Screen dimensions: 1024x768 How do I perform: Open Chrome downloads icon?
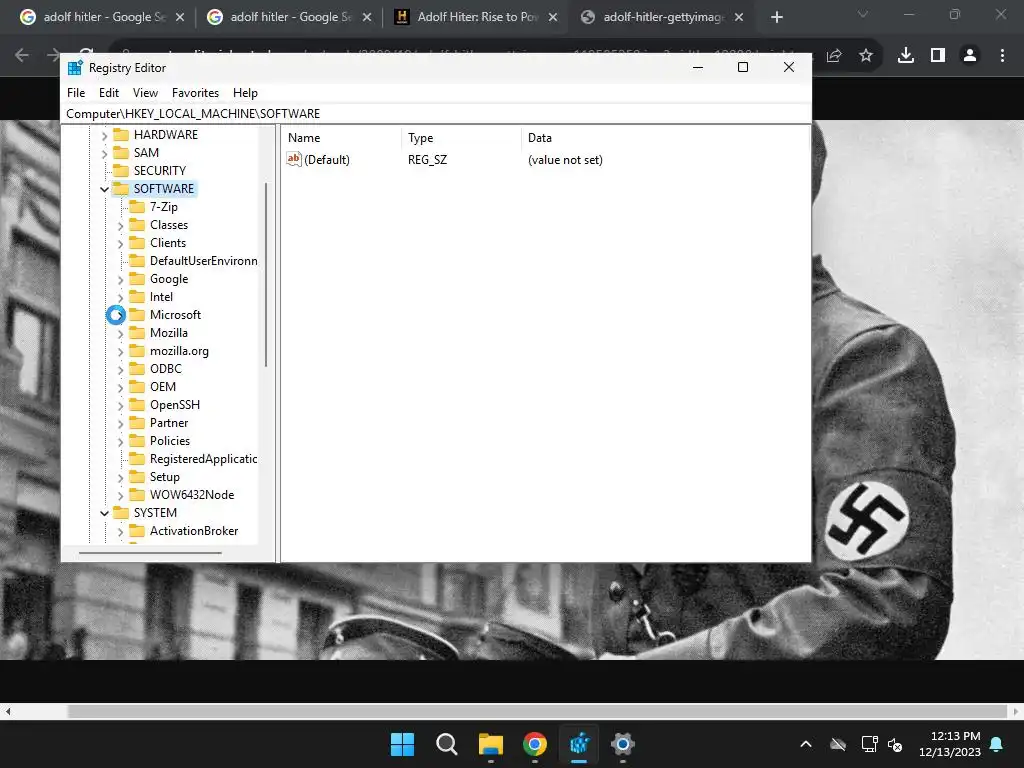[x=906, y=56]
